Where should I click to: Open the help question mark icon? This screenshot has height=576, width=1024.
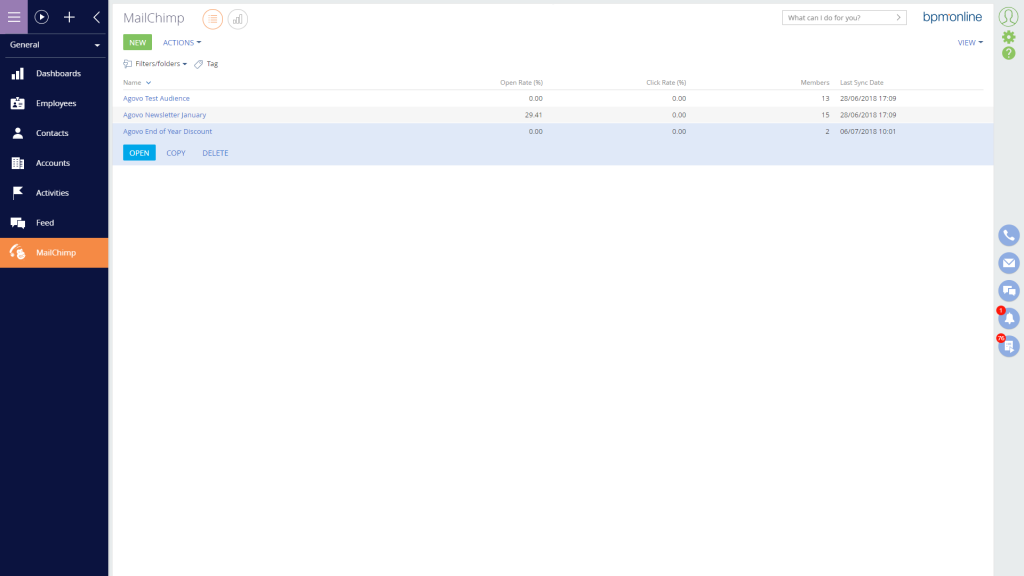pyautogui.click(x=1008, y=54)
